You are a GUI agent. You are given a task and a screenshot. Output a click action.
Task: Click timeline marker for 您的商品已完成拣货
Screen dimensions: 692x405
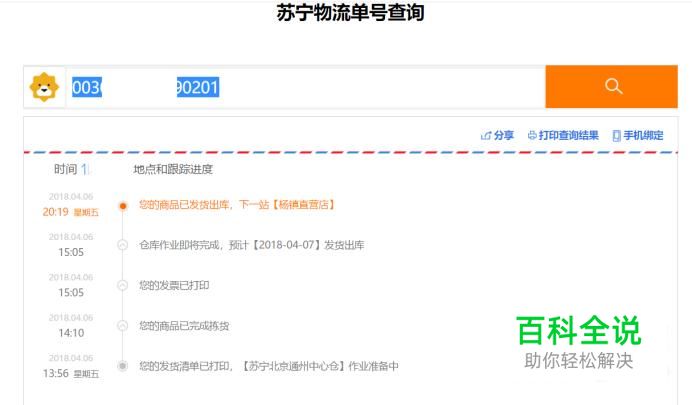coord(123,326)
